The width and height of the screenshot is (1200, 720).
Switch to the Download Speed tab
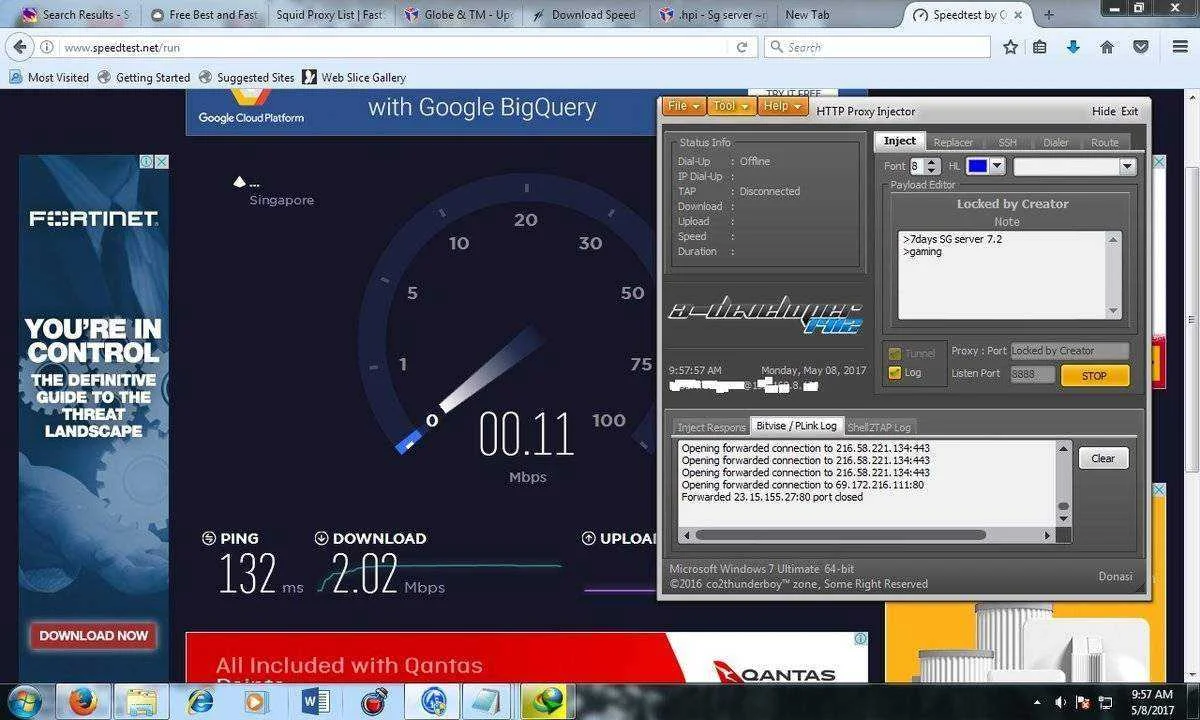pos(585,15)
